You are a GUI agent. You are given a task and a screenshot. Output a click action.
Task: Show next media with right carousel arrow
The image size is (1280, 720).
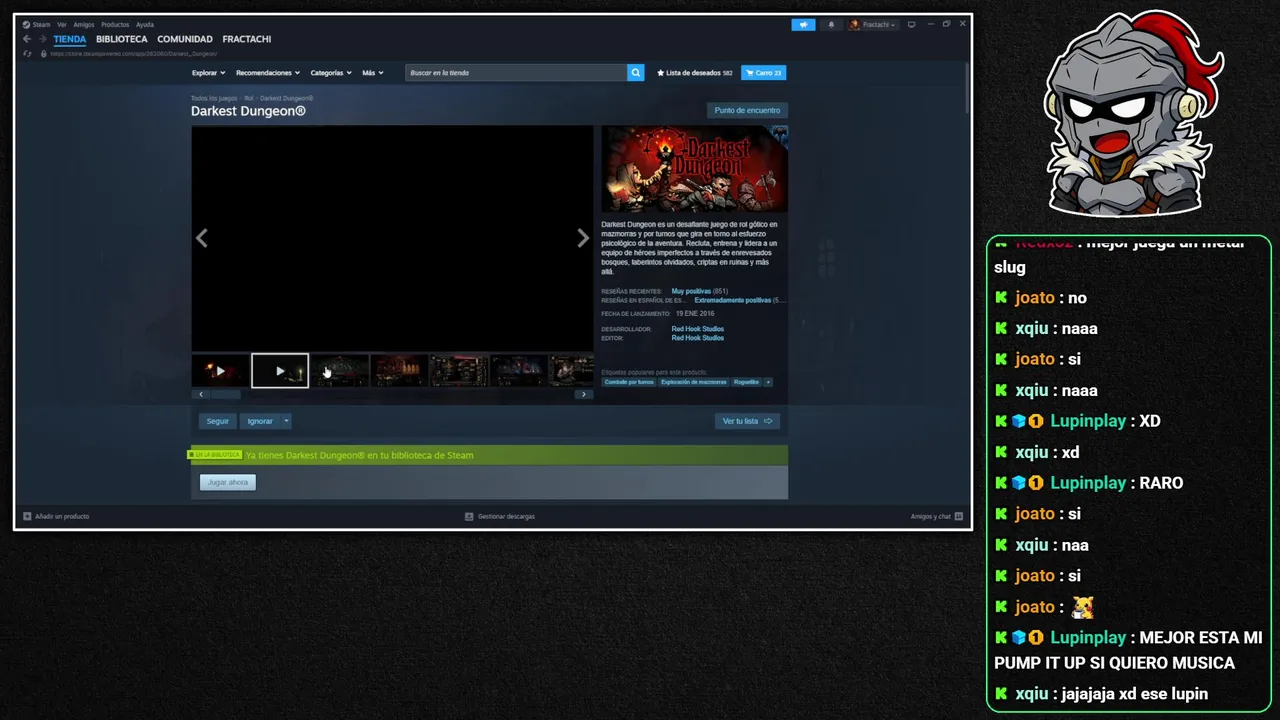coord(583,238)
